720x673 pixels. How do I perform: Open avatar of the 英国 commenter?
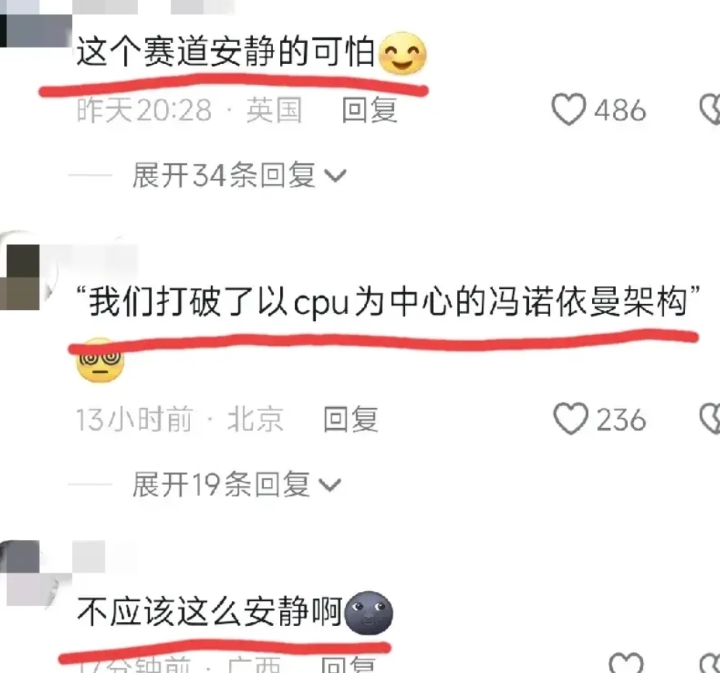pos(34,30)
